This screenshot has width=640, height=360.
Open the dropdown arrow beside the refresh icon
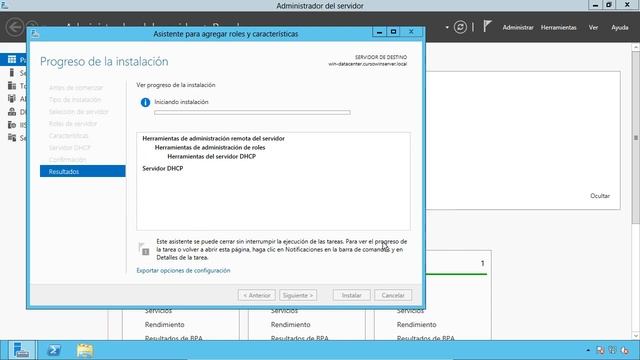tap(447, 27)
